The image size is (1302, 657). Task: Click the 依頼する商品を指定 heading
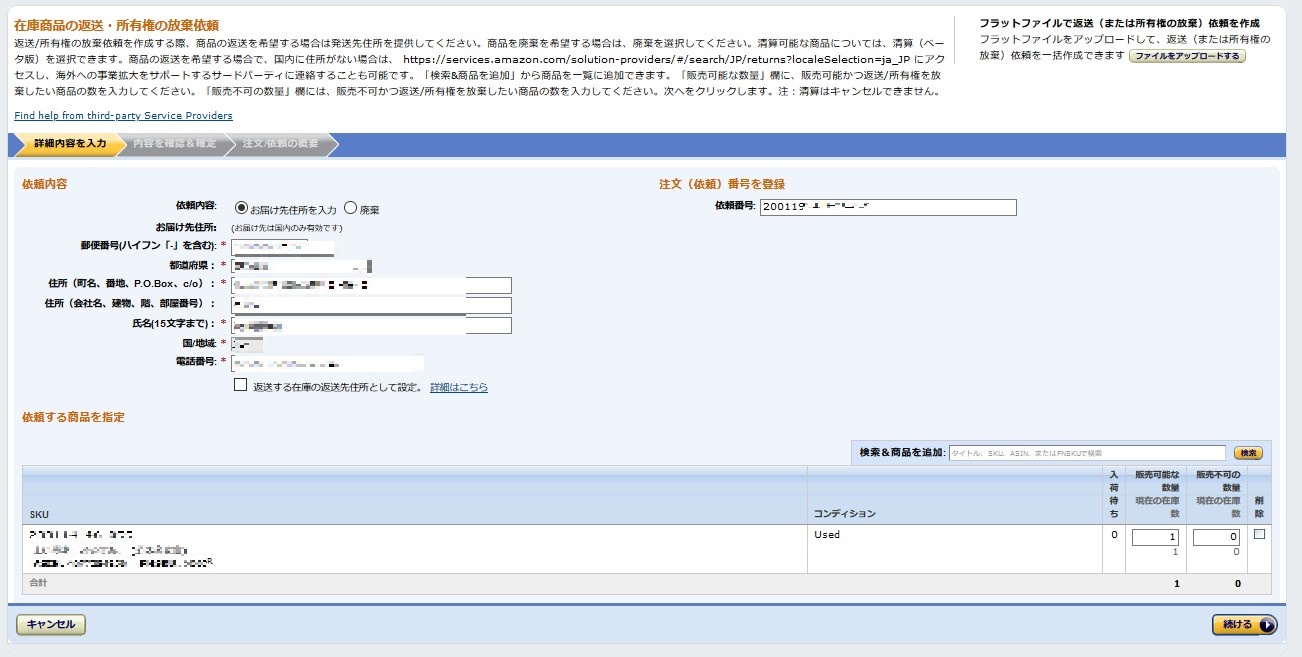(x=73, y=417)
